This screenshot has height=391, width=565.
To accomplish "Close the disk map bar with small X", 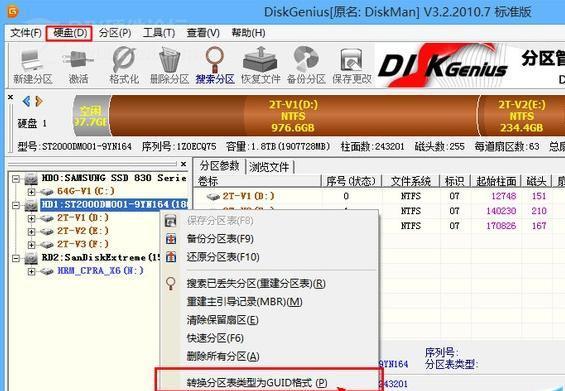I will click(10, 97).
